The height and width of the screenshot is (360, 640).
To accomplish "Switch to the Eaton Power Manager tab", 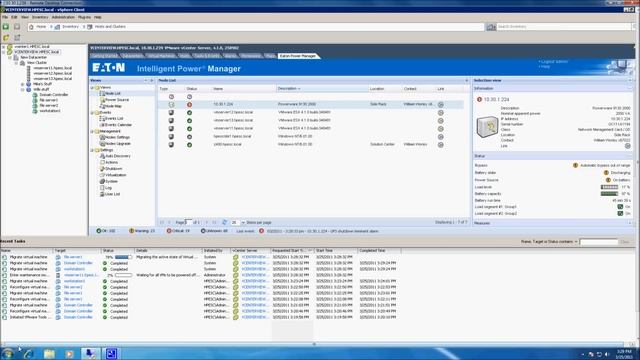I will 298,56.
